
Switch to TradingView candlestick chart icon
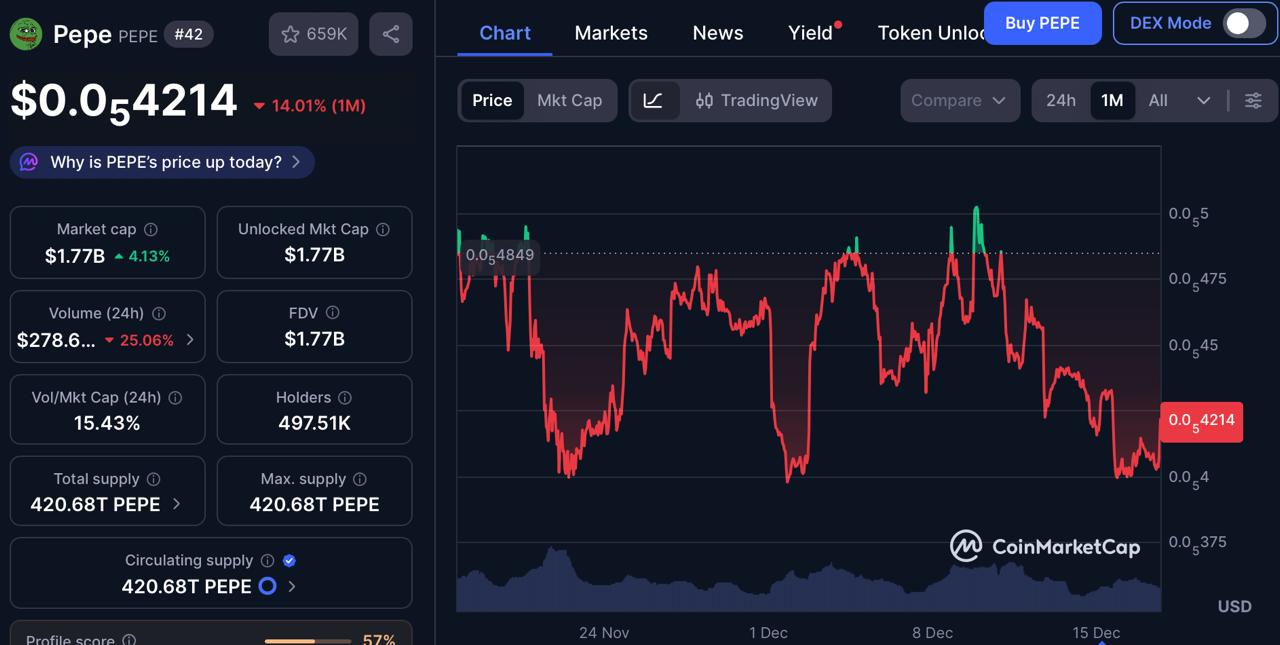pos(704,100)
